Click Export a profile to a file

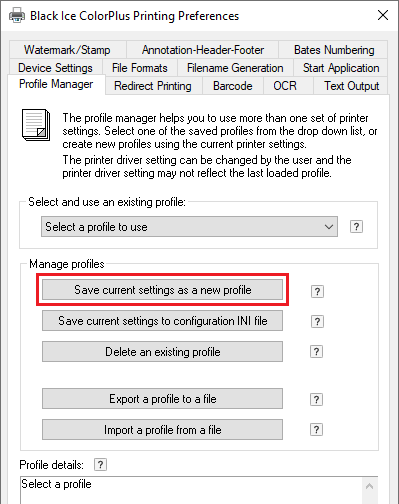point(162,399)
